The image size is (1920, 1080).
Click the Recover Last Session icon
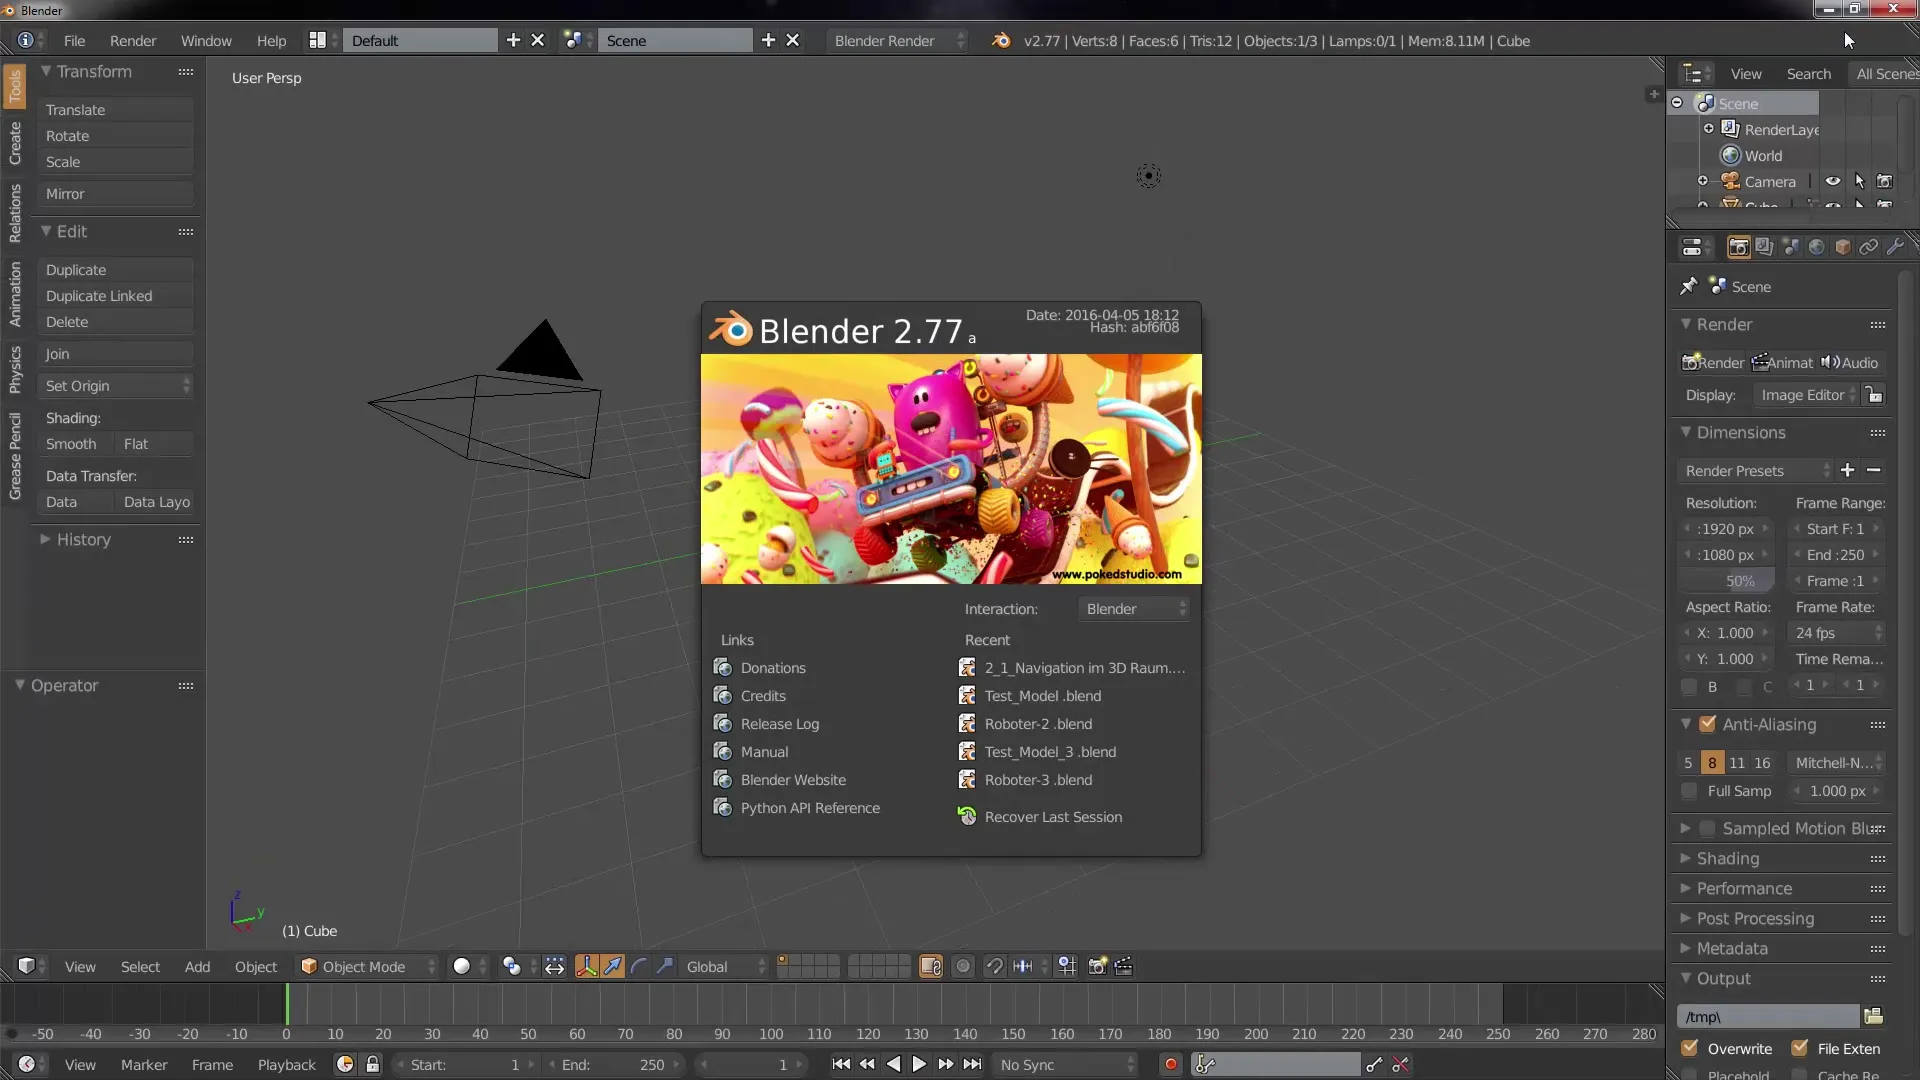(967, 816)
